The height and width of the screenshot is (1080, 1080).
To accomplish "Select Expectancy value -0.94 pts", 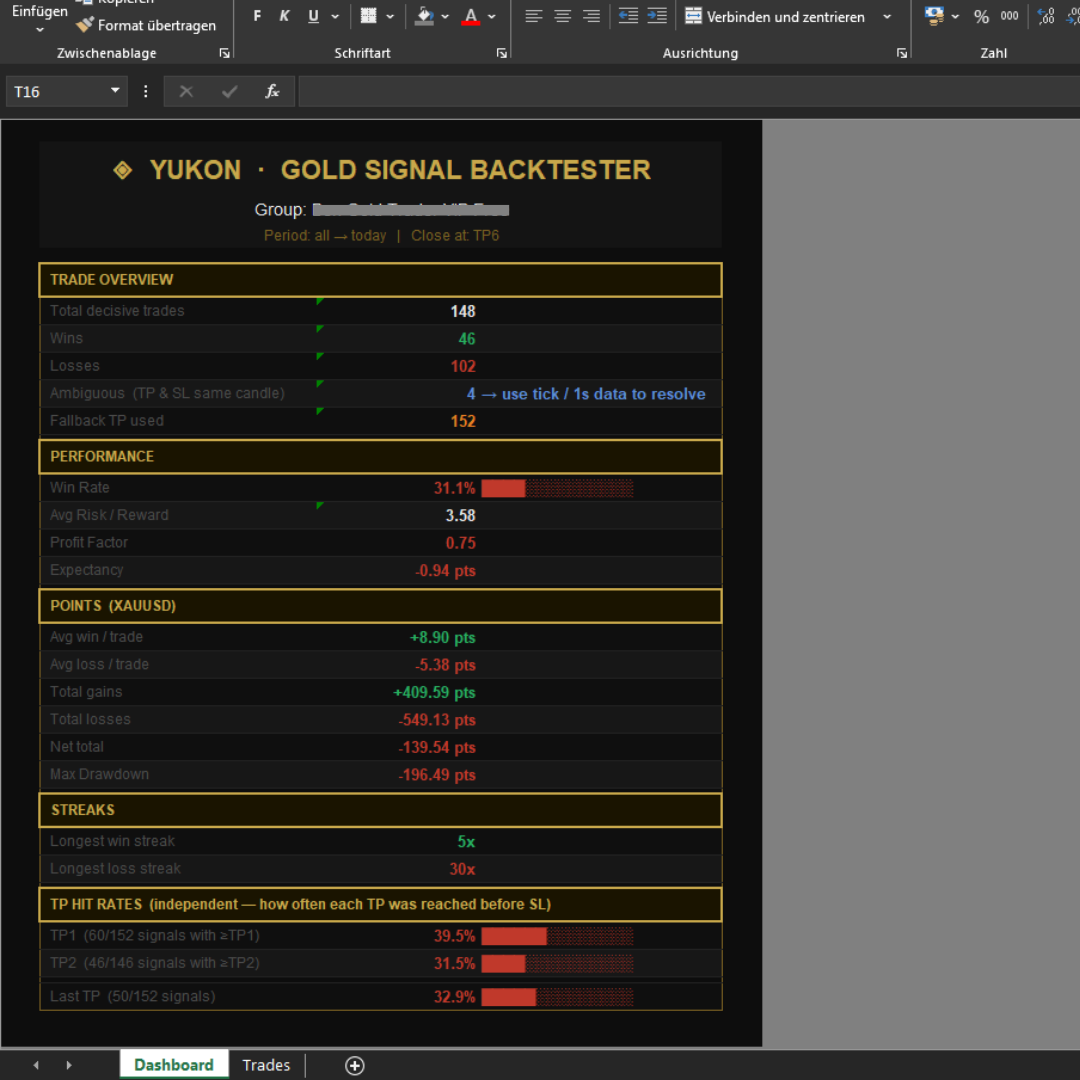I will click(445, 571).
